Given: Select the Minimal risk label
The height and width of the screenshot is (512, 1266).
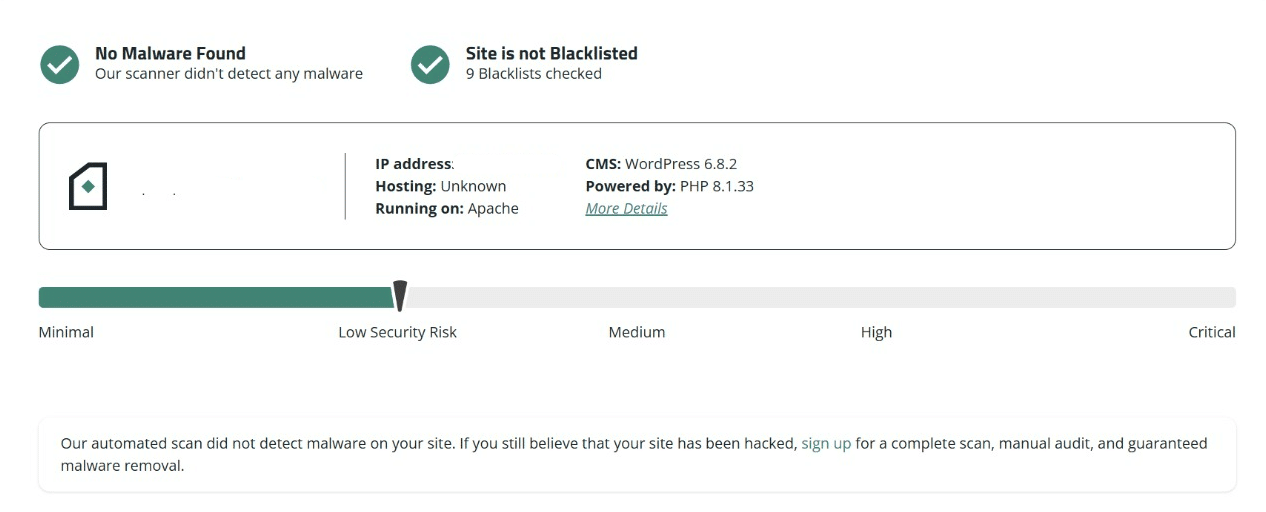Looking at the screenshot, I should pyautogui.click(x=66, y=332).
